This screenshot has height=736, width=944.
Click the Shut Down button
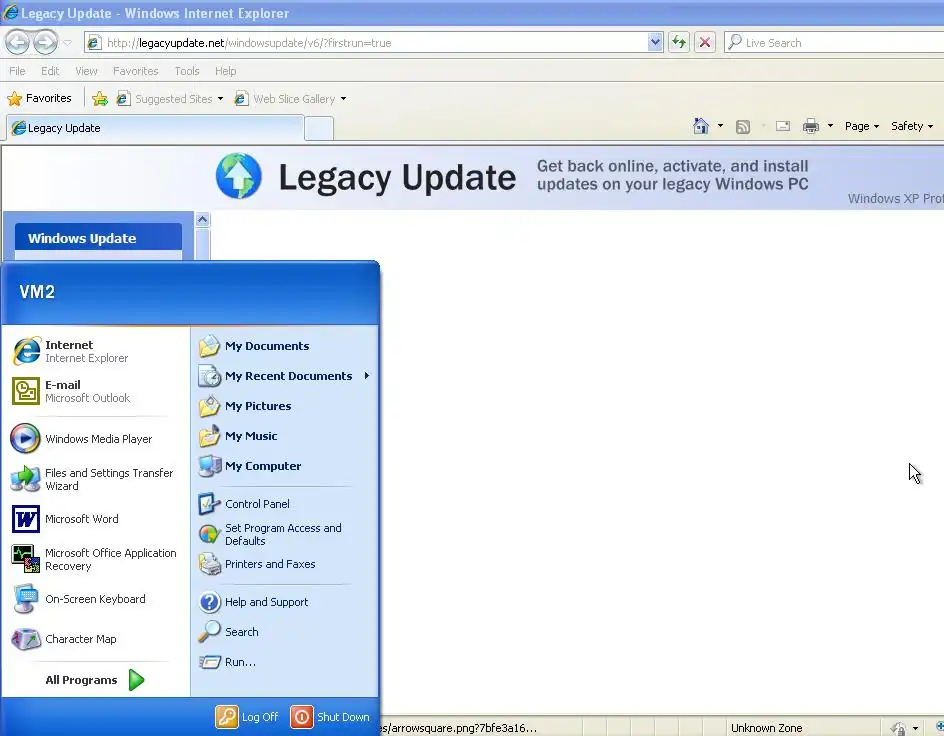point(330,717)
